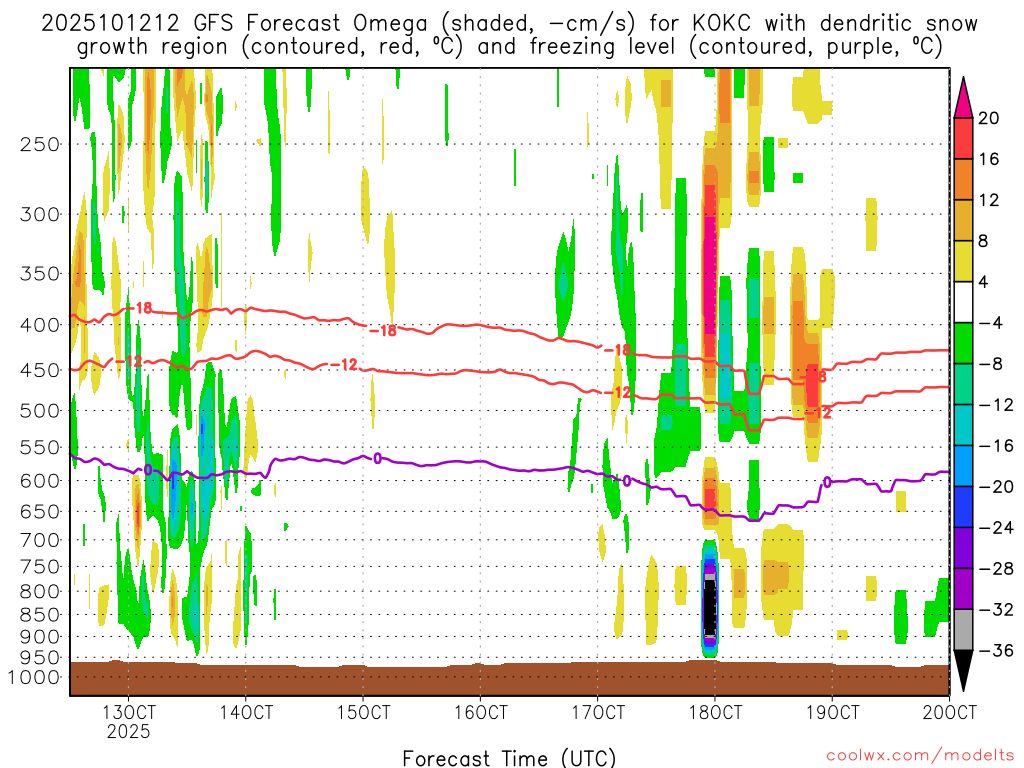Click the purple 0 freezing label near 190CT

point(827,482)
